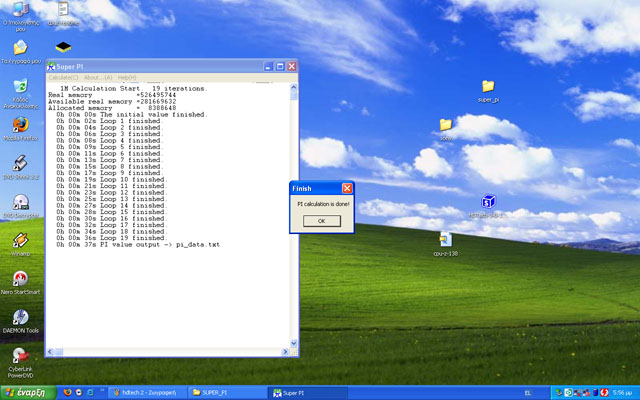Select the yellow folder below super_pi folder

[x=446, y=130]
